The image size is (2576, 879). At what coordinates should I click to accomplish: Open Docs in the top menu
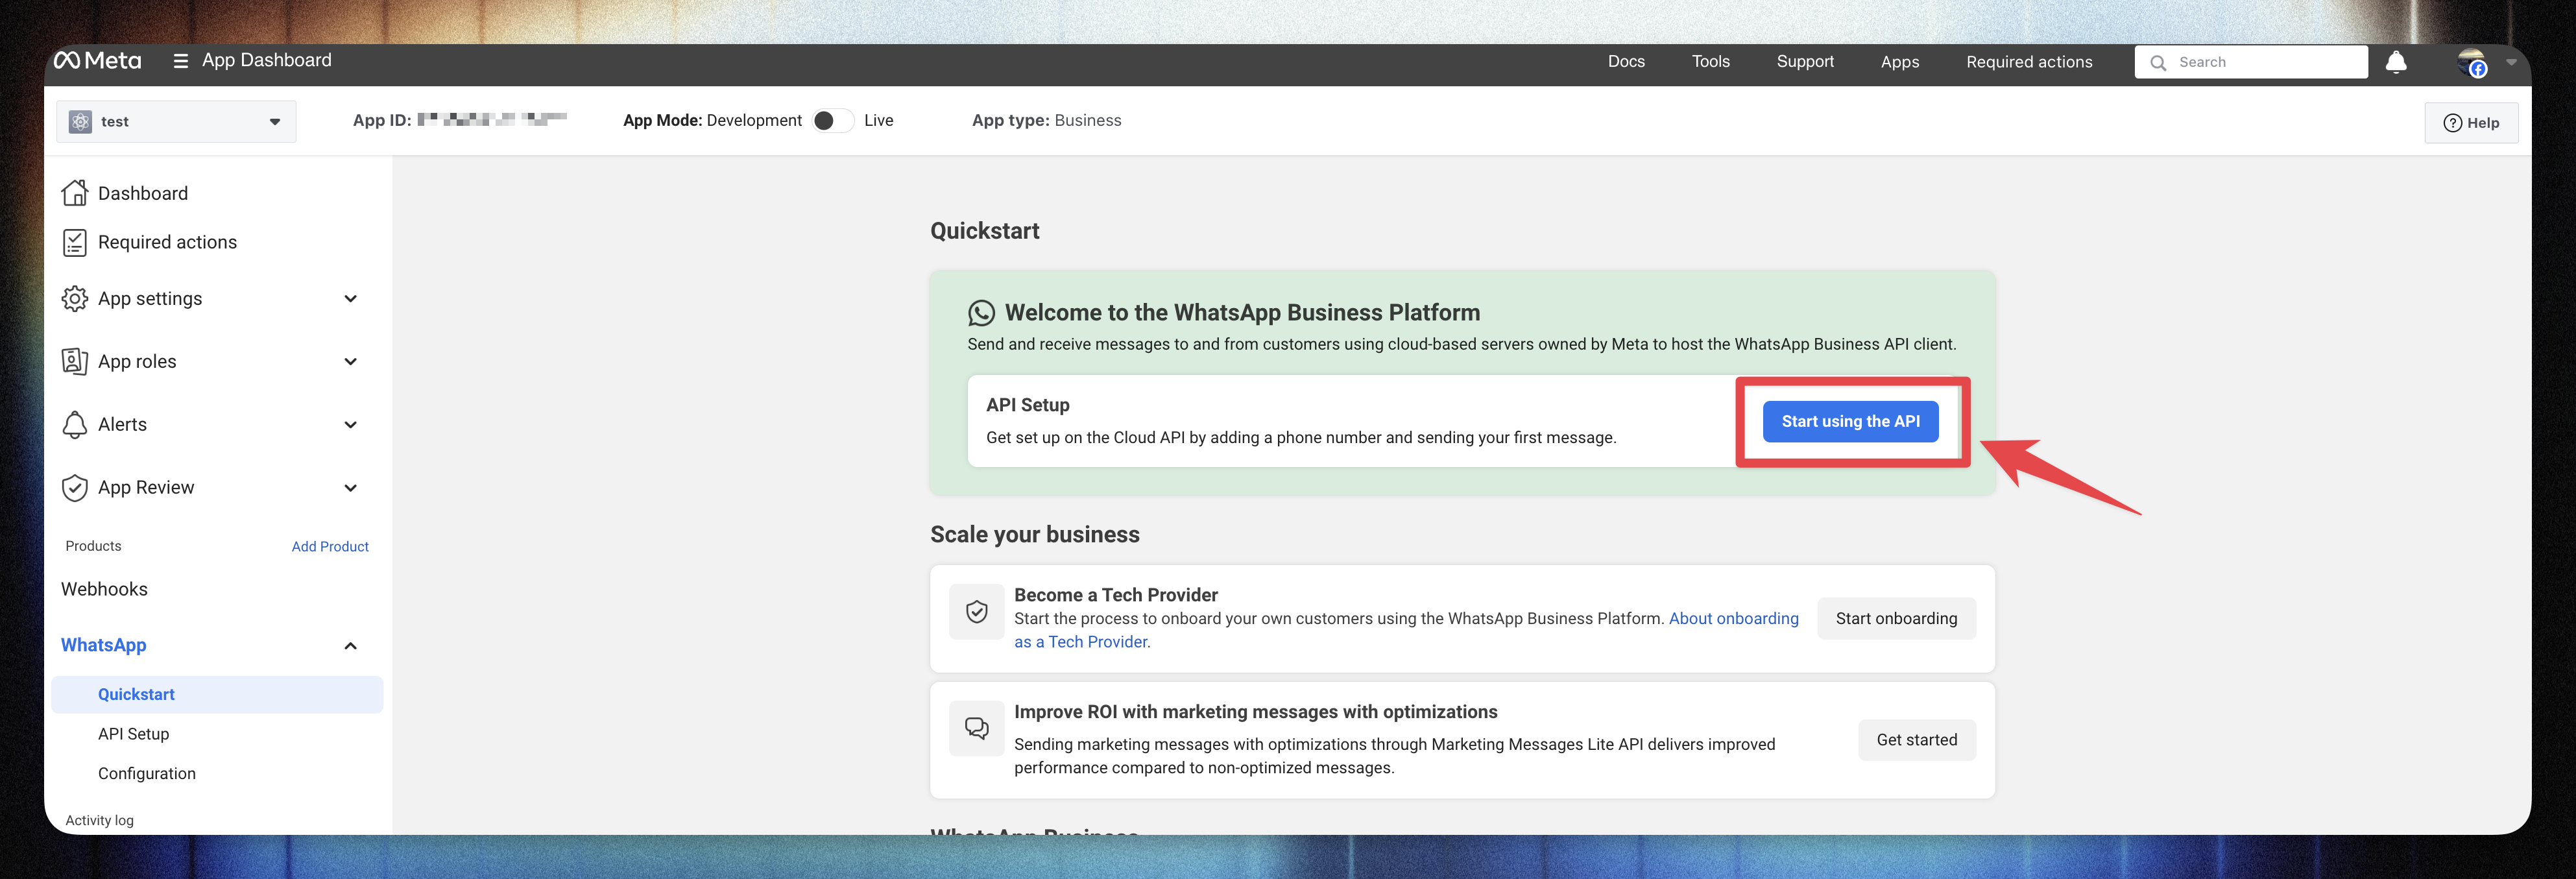(x=1625, y=62)
